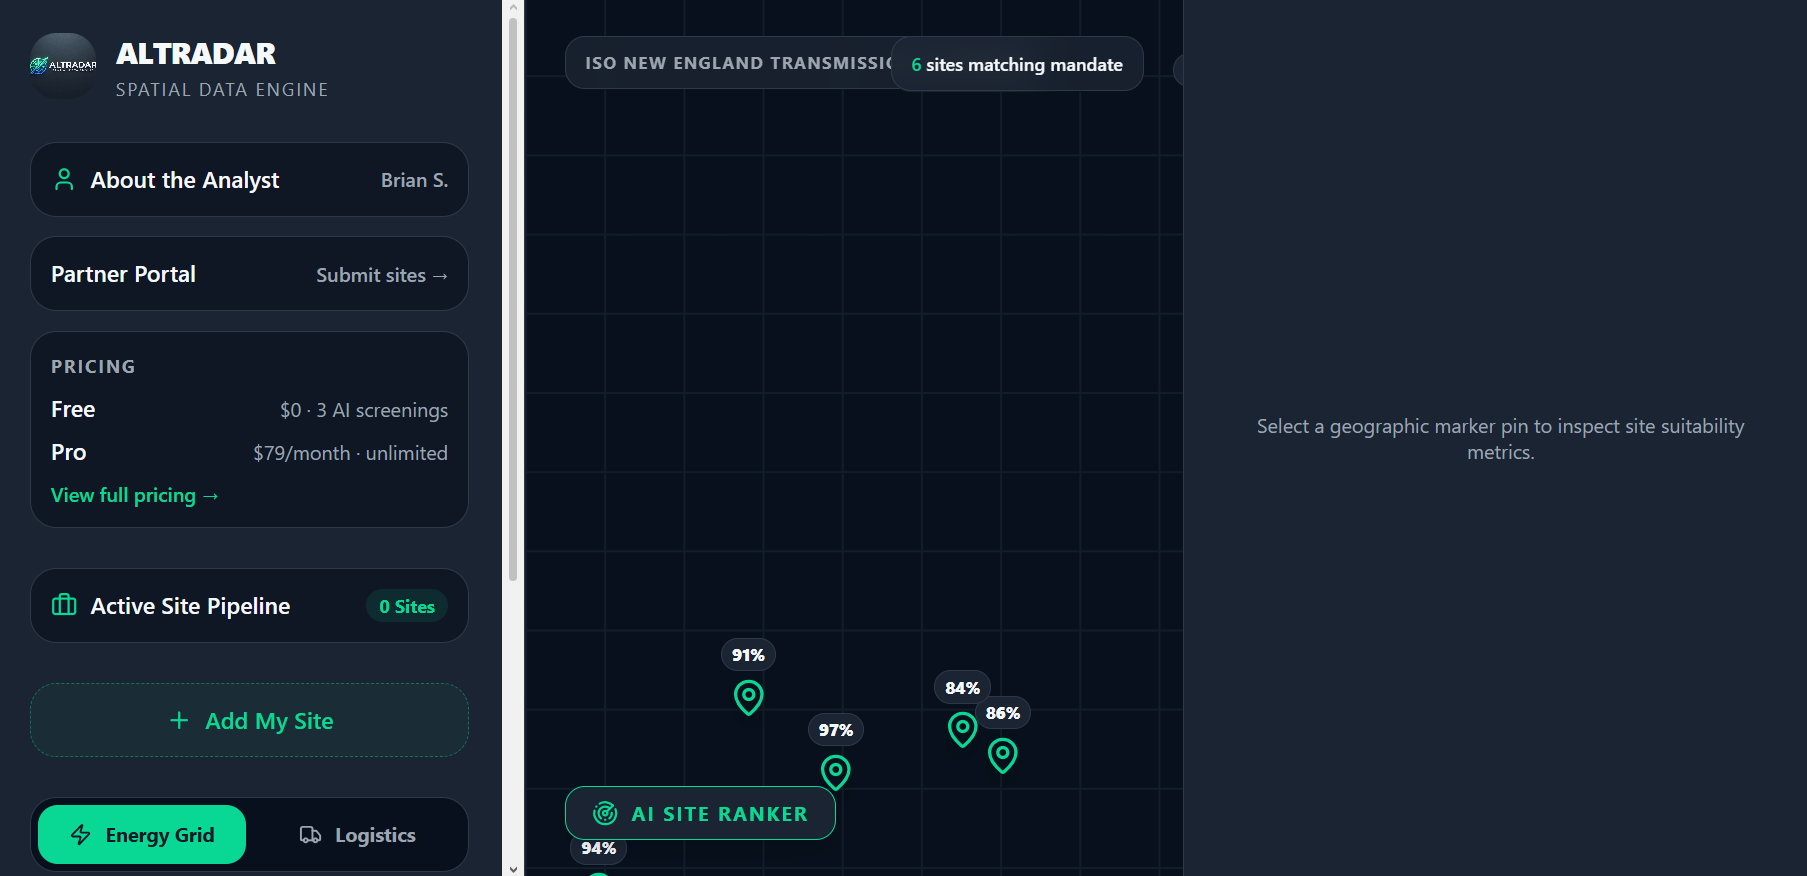This screenshot has width=1807, height=876.
Task: Click the 97% score label
Action: click(x=835, y=730)
